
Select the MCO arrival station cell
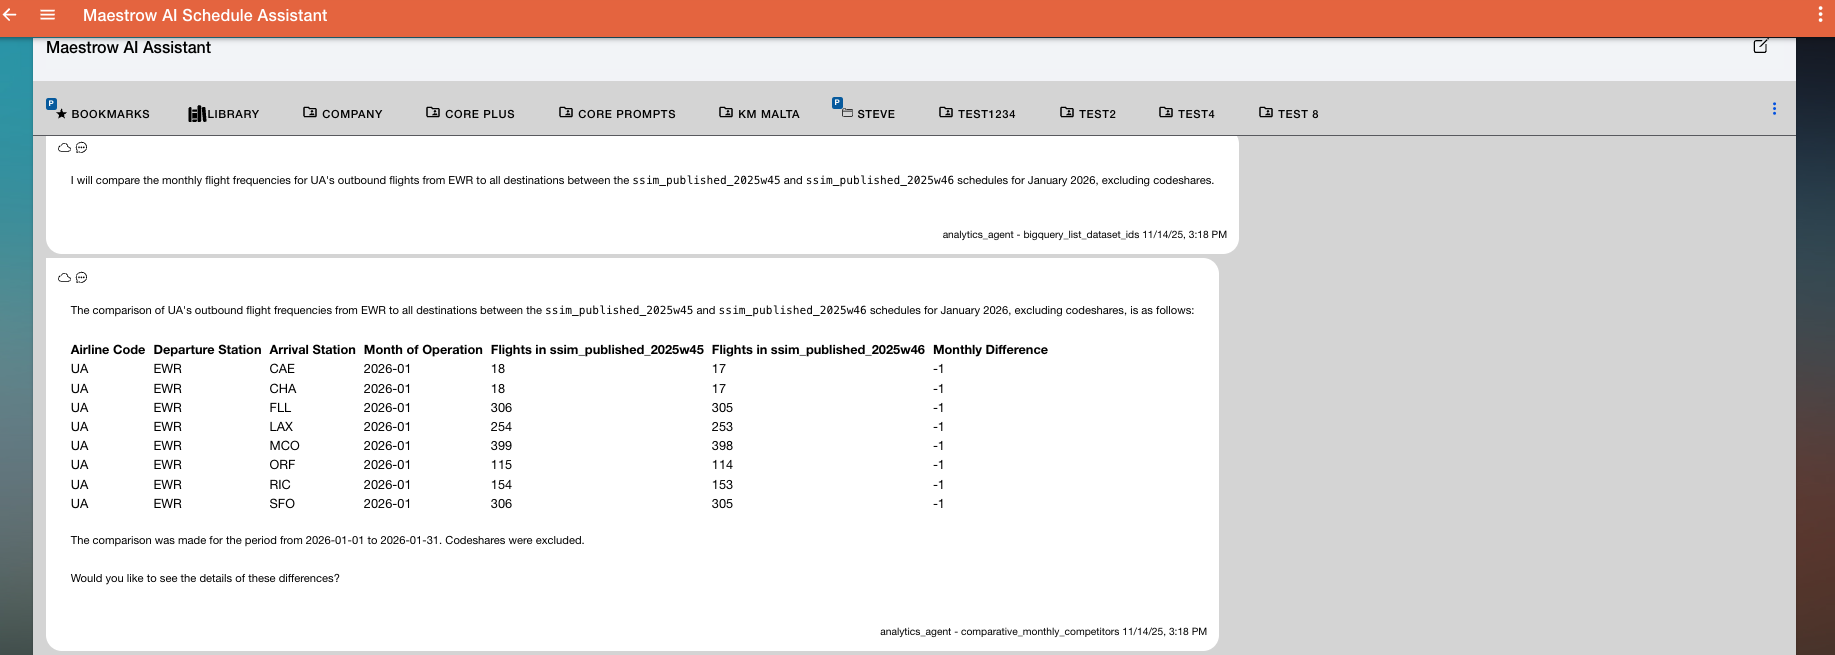pyautogui.click(x=284, y=445)
